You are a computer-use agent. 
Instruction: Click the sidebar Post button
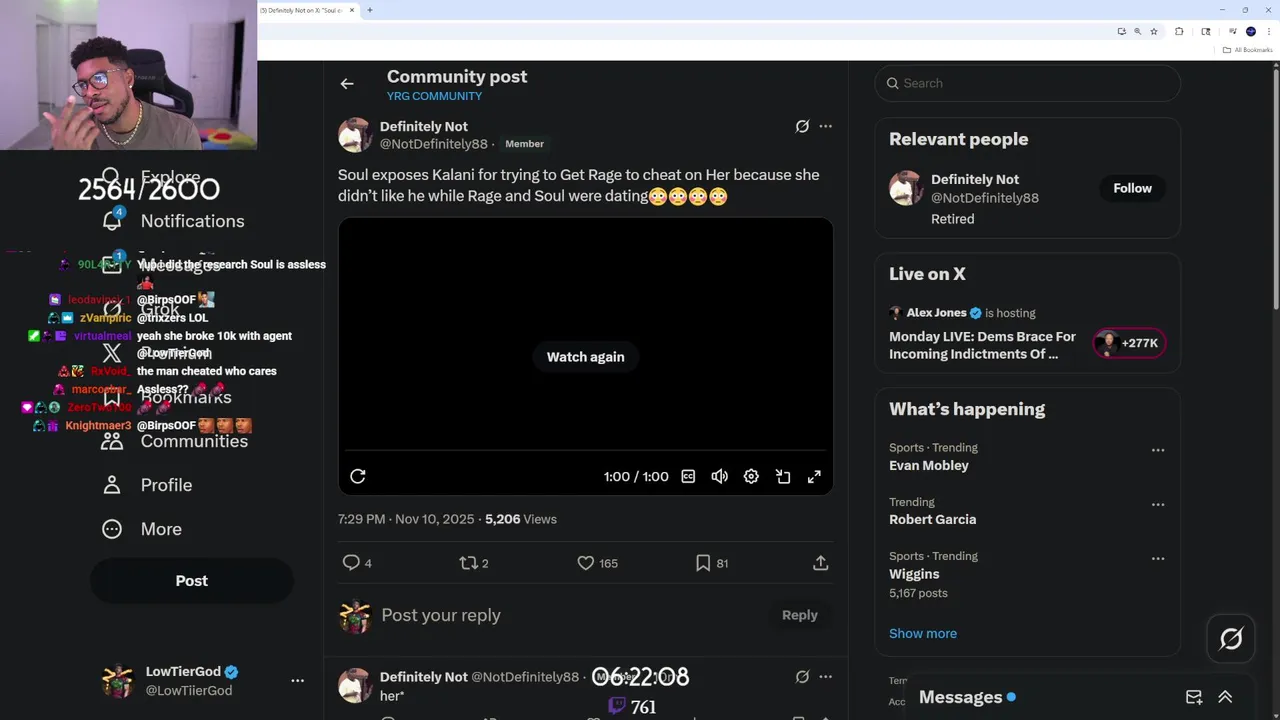click(x=192, y=581)
